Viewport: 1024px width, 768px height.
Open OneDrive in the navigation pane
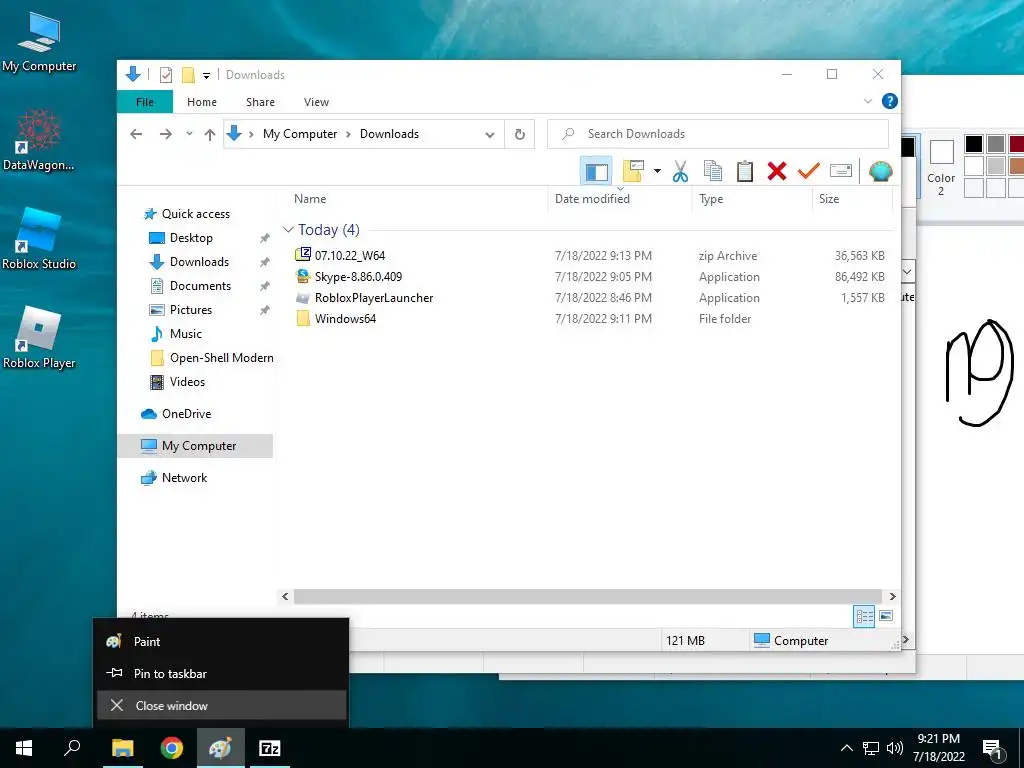tap(186, 413)
